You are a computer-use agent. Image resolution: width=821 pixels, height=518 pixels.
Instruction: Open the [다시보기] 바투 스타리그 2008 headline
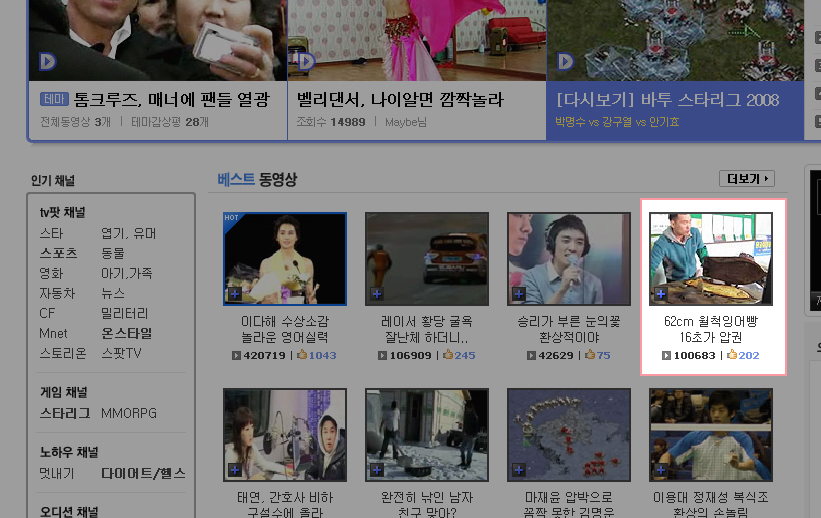(668, 100)
